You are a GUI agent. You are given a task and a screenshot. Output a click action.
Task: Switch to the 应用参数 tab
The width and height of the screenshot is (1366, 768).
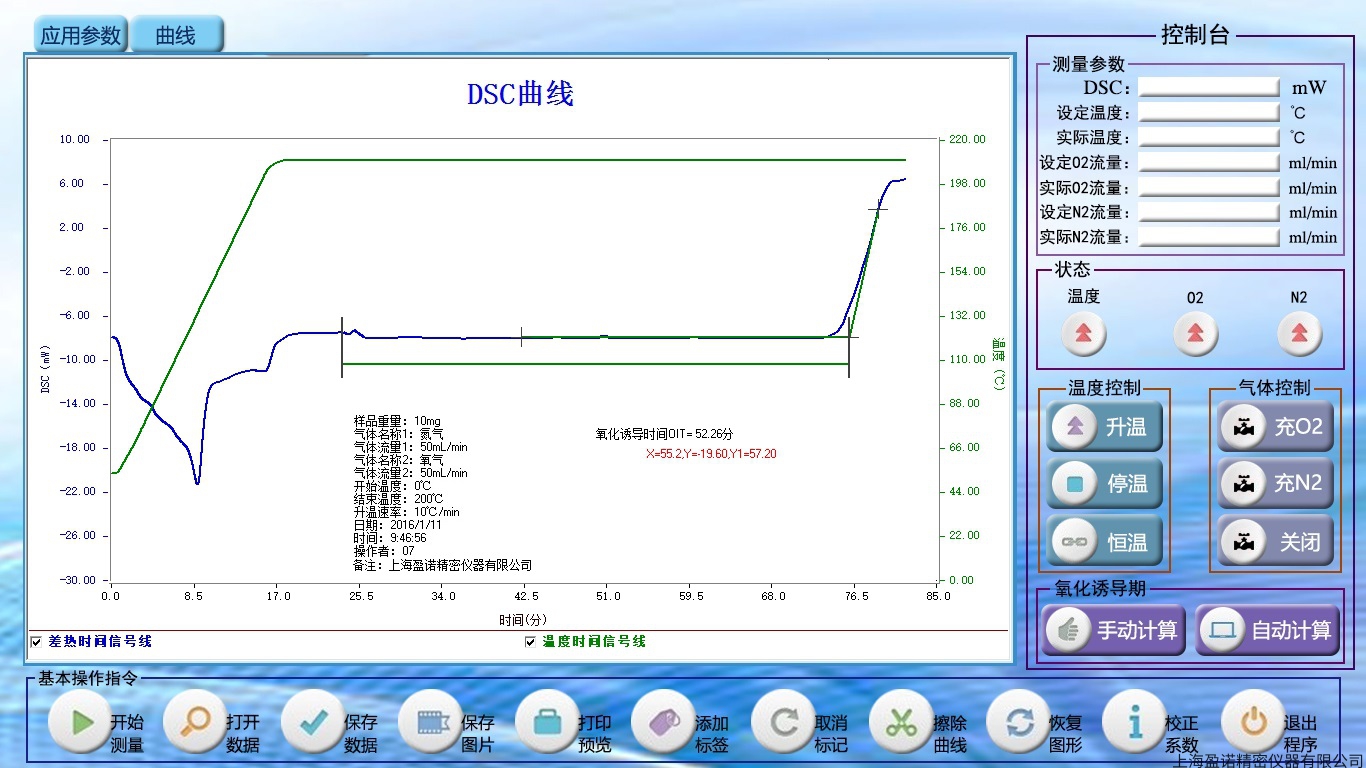point(81,36)
